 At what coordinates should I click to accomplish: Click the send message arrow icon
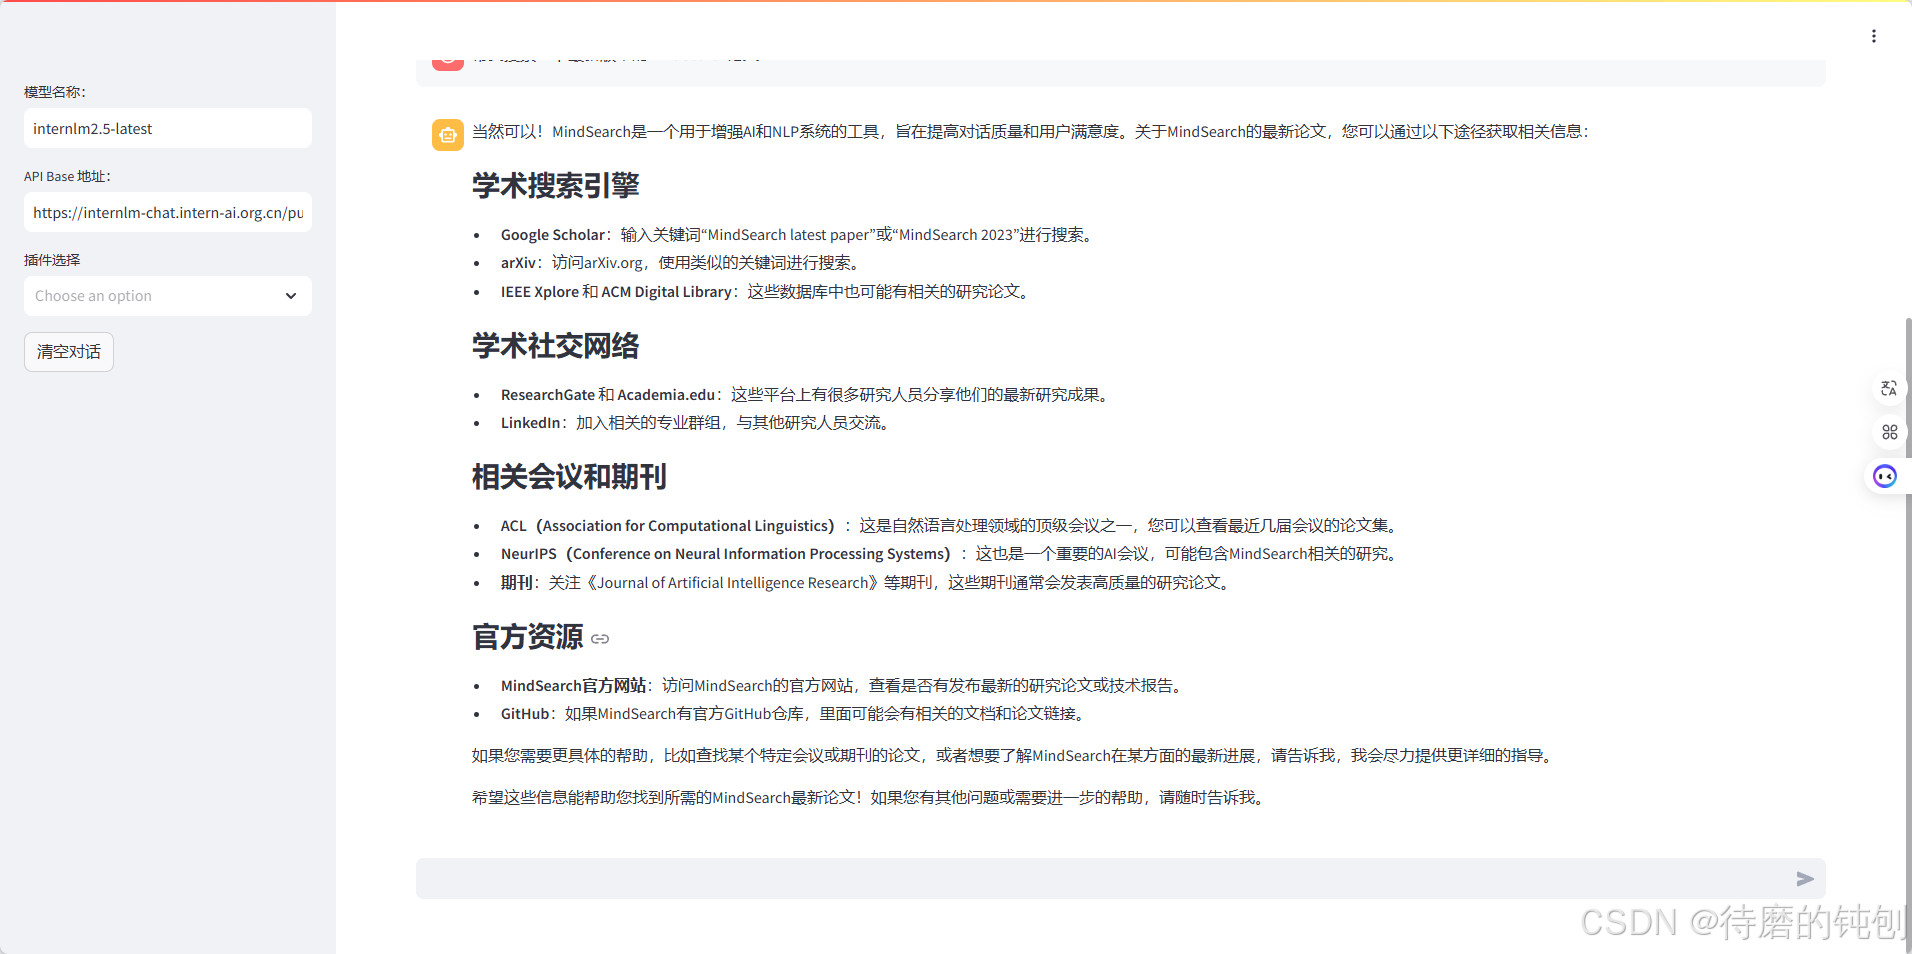point(1805,879)
